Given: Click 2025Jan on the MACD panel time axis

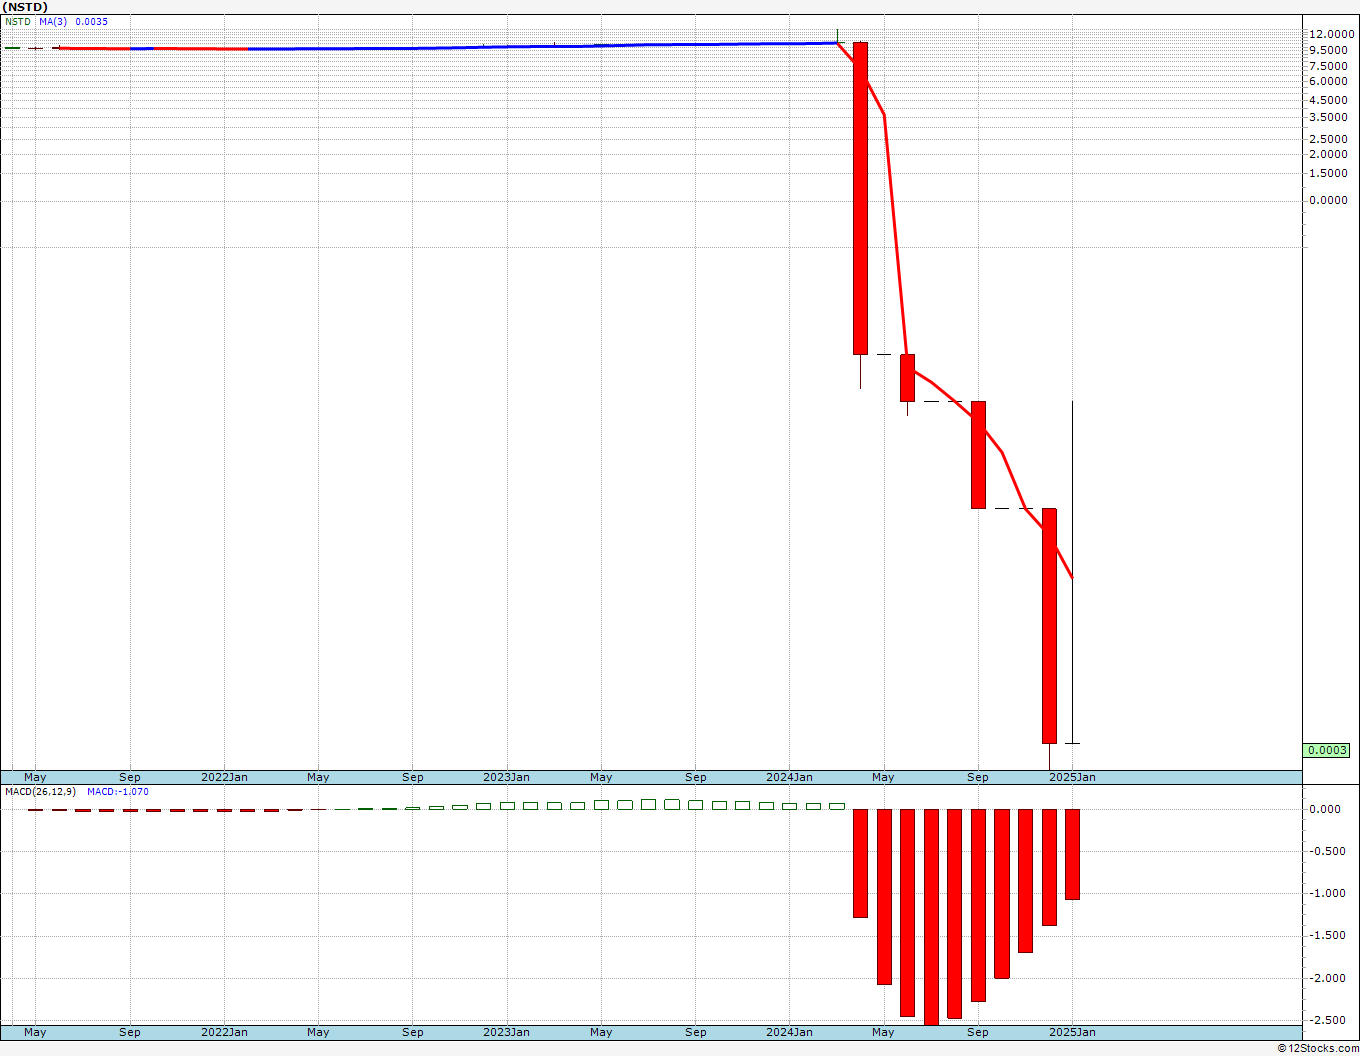Looking at the screenshot, I should 1073,1032.
